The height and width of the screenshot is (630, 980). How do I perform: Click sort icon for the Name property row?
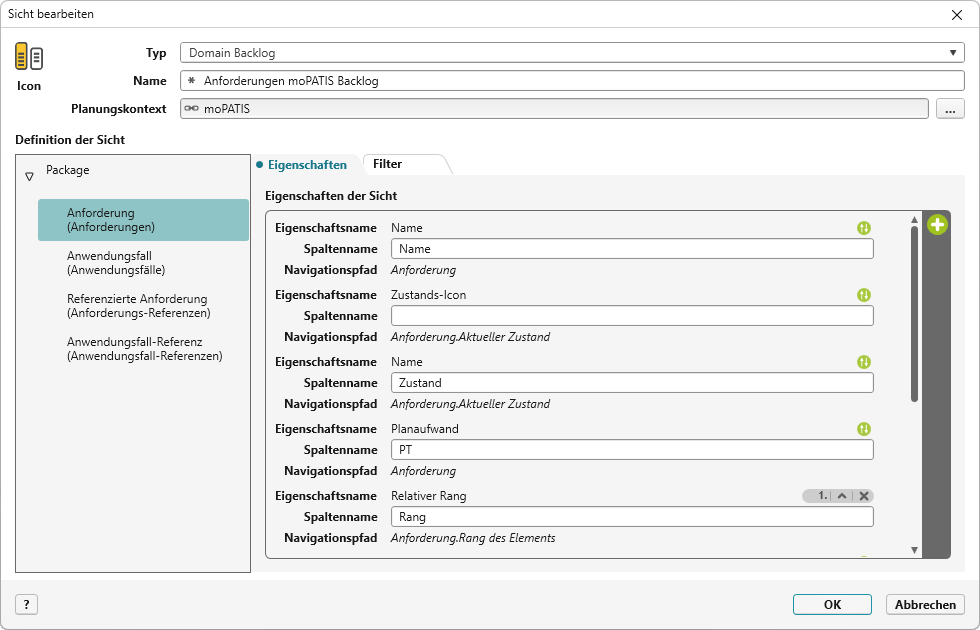pyautogui.click(x=864, y=228)
